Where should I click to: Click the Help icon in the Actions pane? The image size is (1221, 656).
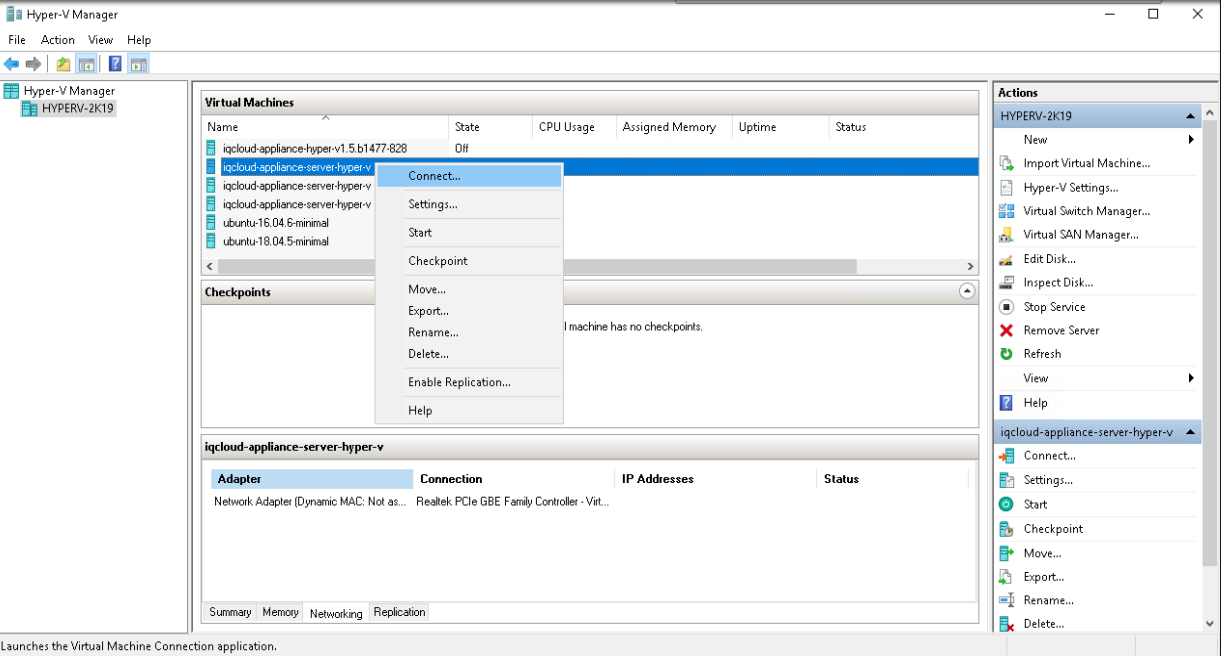[x=1007, y=403]
